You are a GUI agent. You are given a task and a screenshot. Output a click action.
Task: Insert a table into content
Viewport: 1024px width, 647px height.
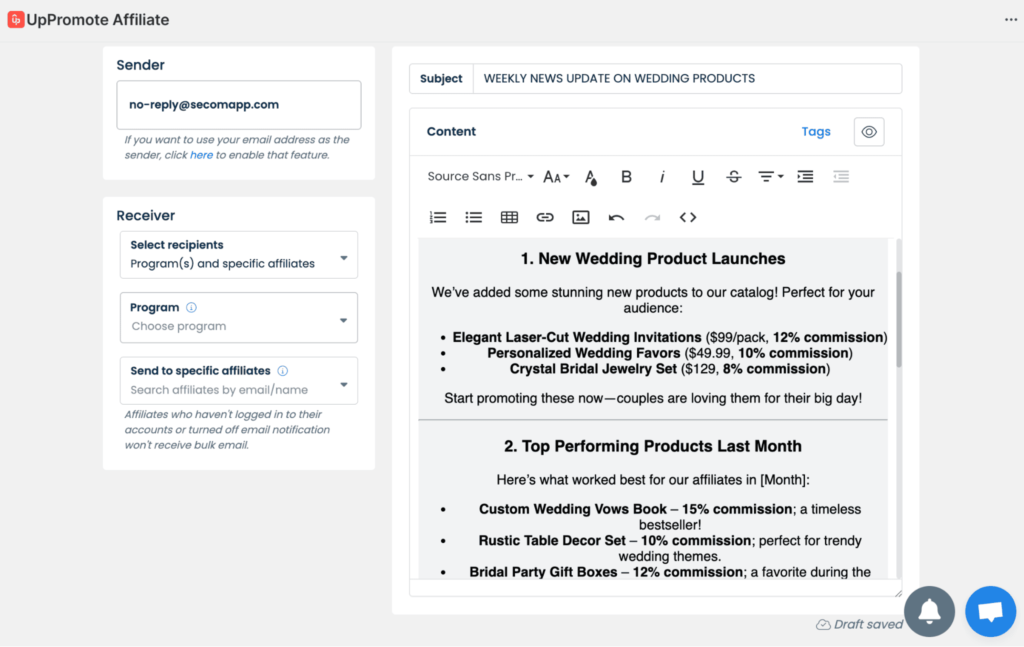(x=509, y=217)
